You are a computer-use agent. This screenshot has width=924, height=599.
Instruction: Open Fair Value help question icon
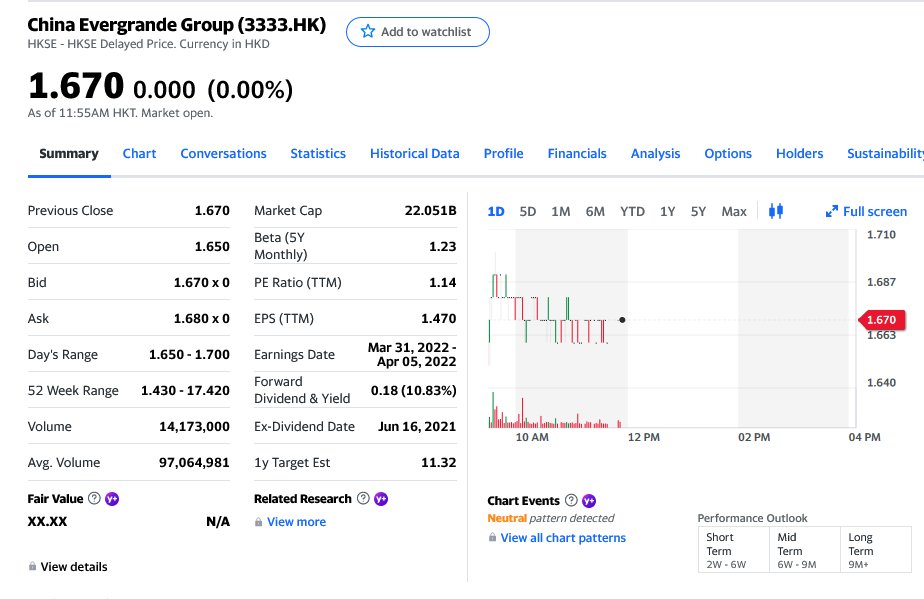[94, 498]
